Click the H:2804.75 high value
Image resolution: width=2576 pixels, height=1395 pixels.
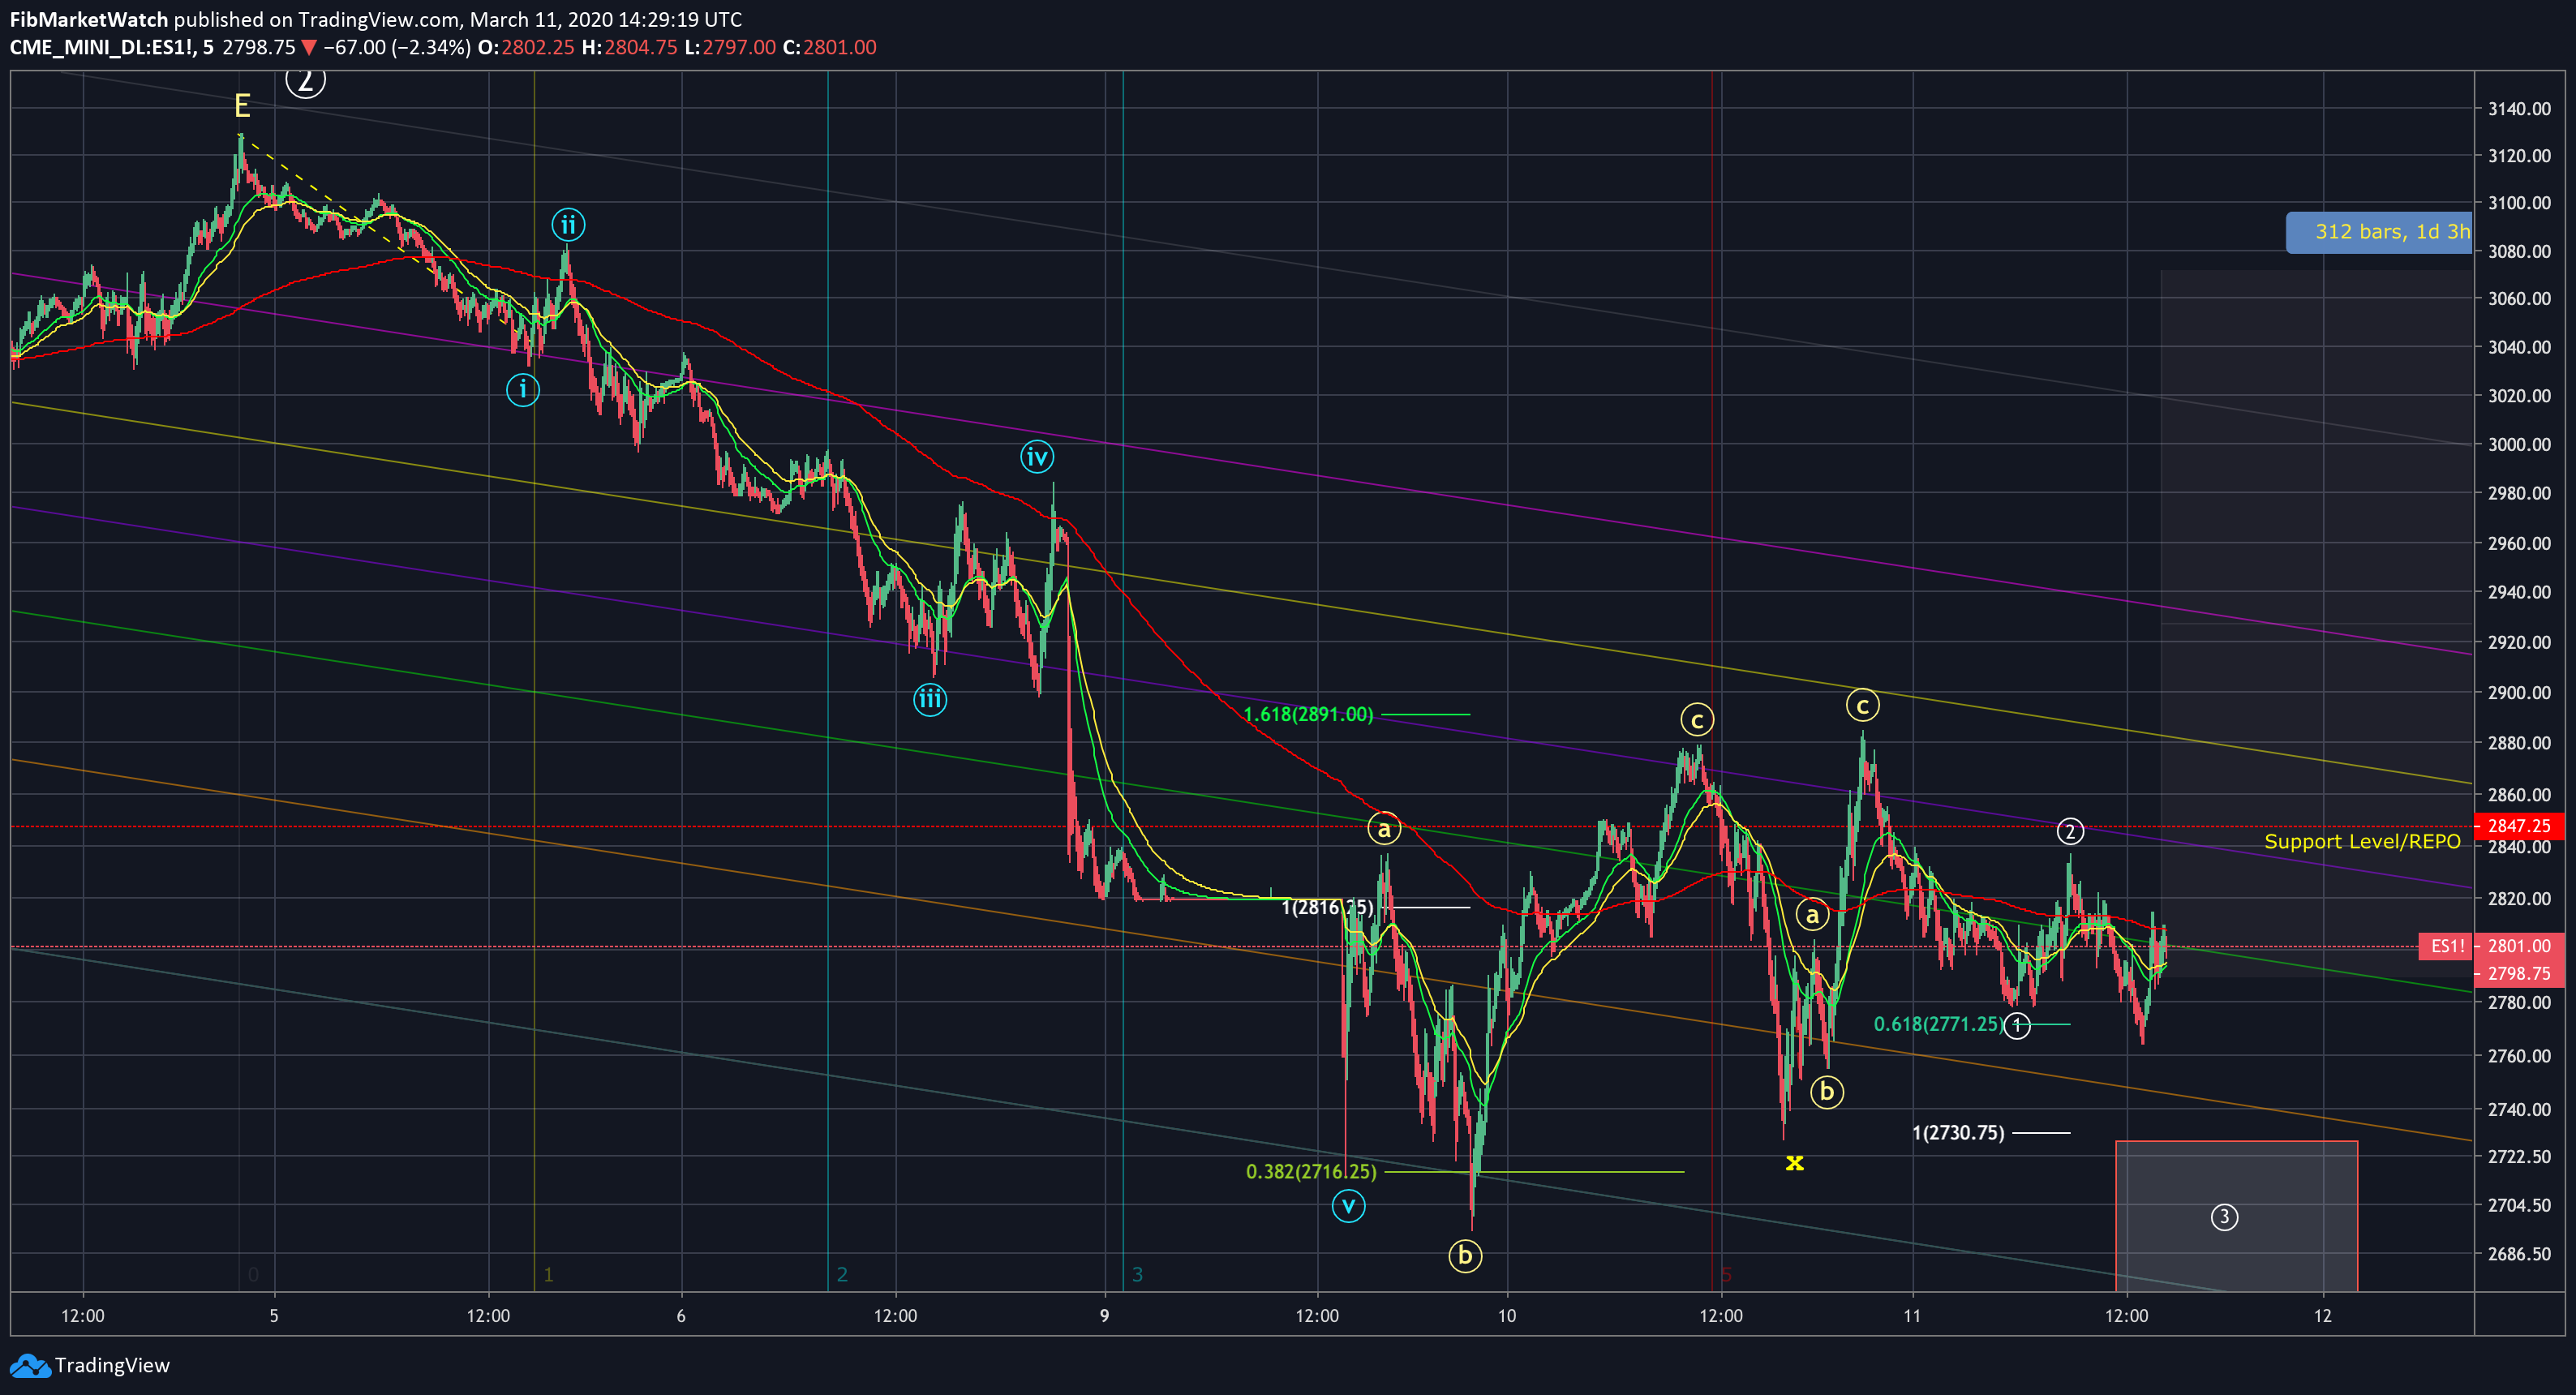point(629,47)
